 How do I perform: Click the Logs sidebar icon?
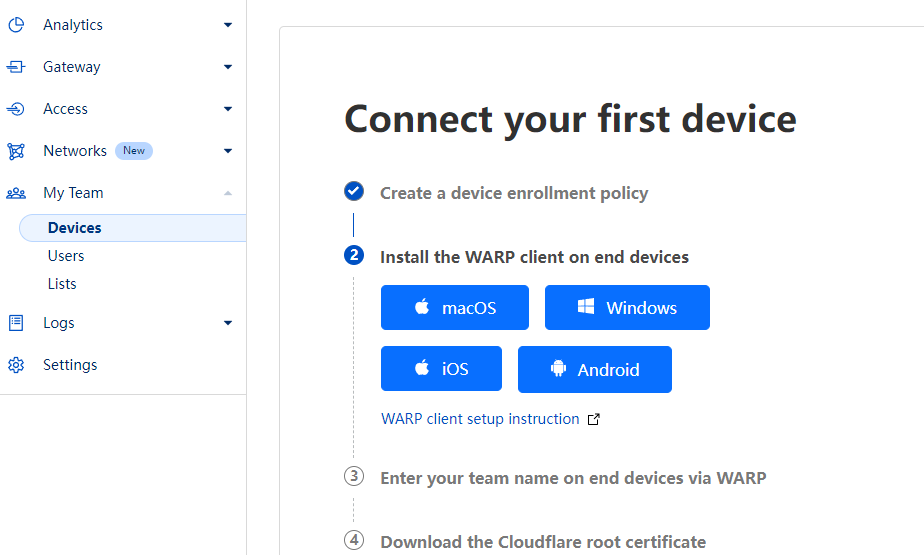coord(16,323)
